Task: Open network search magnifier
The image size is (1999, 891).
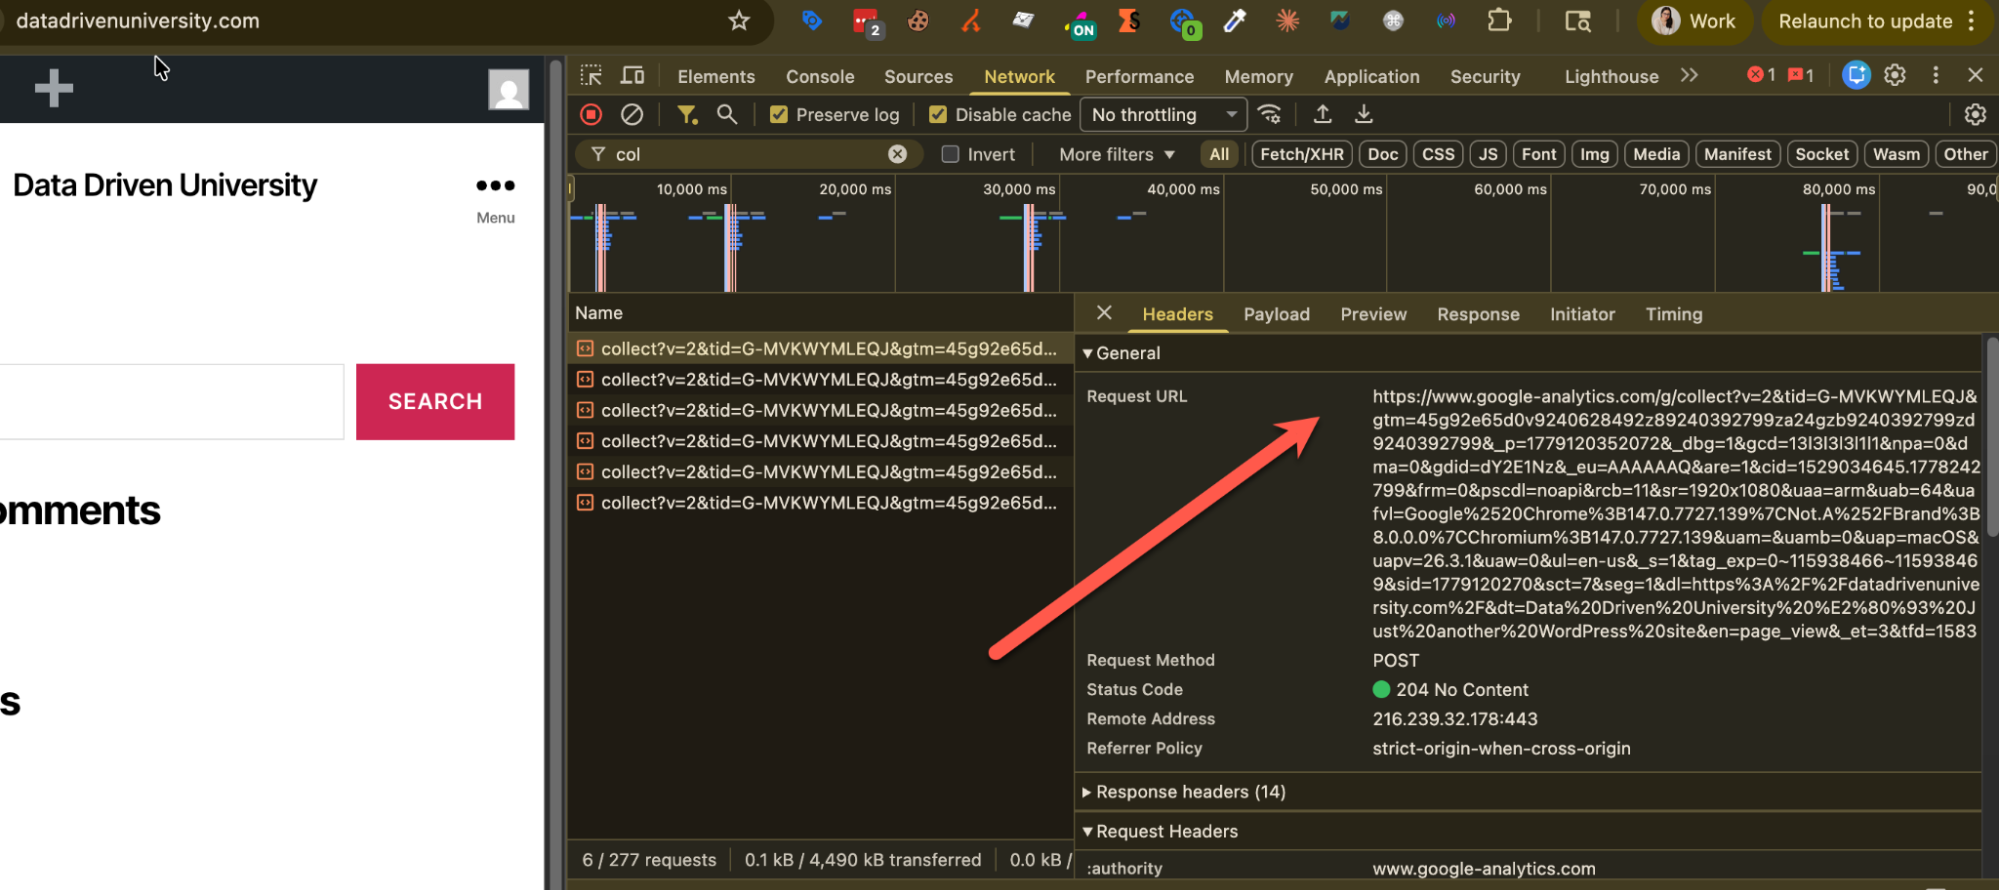Action: tap(727, 115)
